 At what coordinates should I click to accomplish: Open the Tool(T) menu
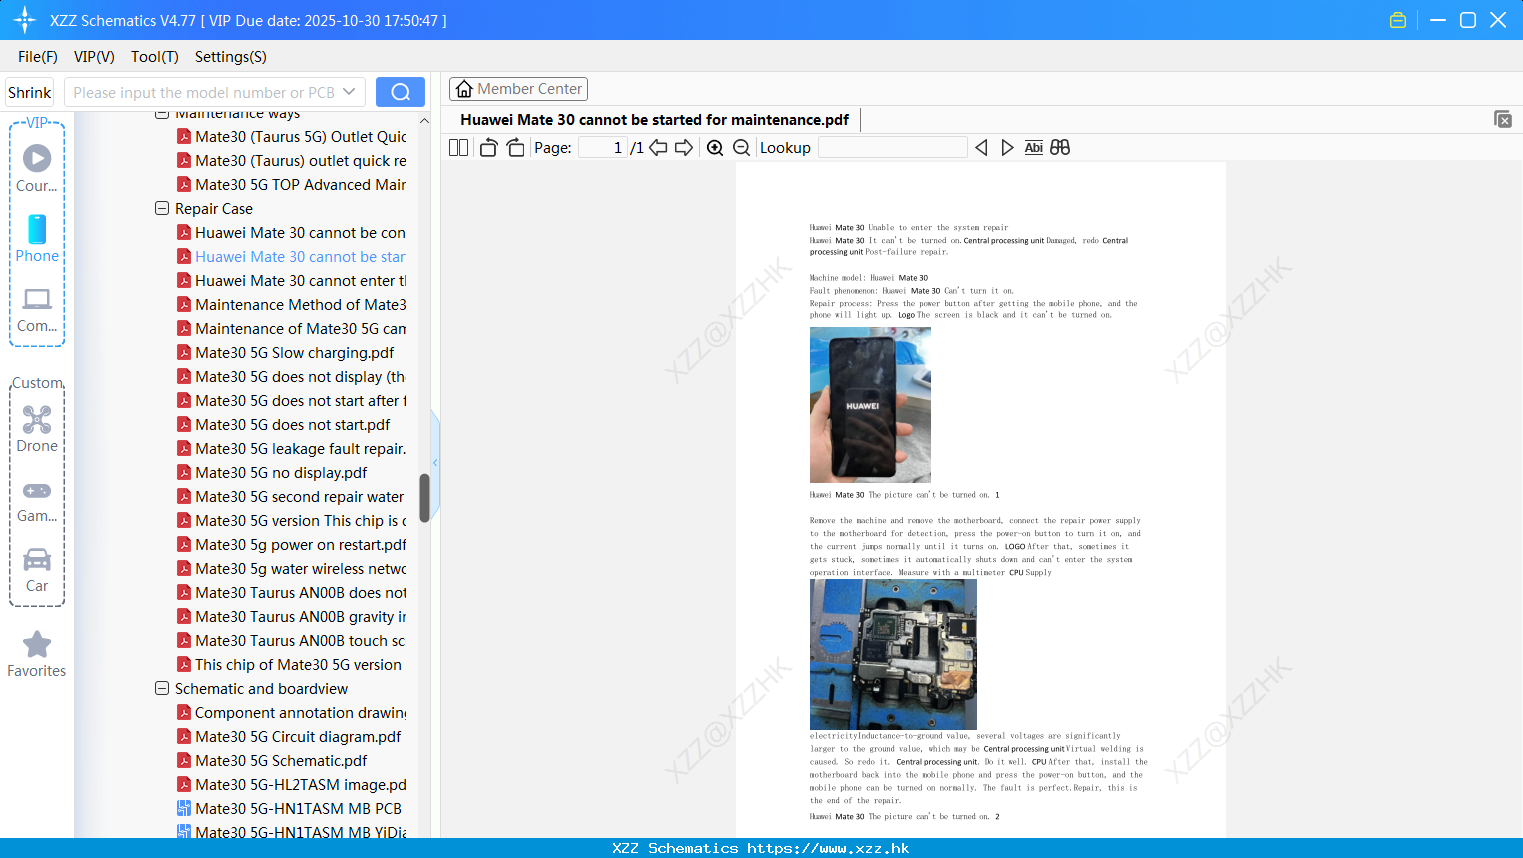(155, 57)
